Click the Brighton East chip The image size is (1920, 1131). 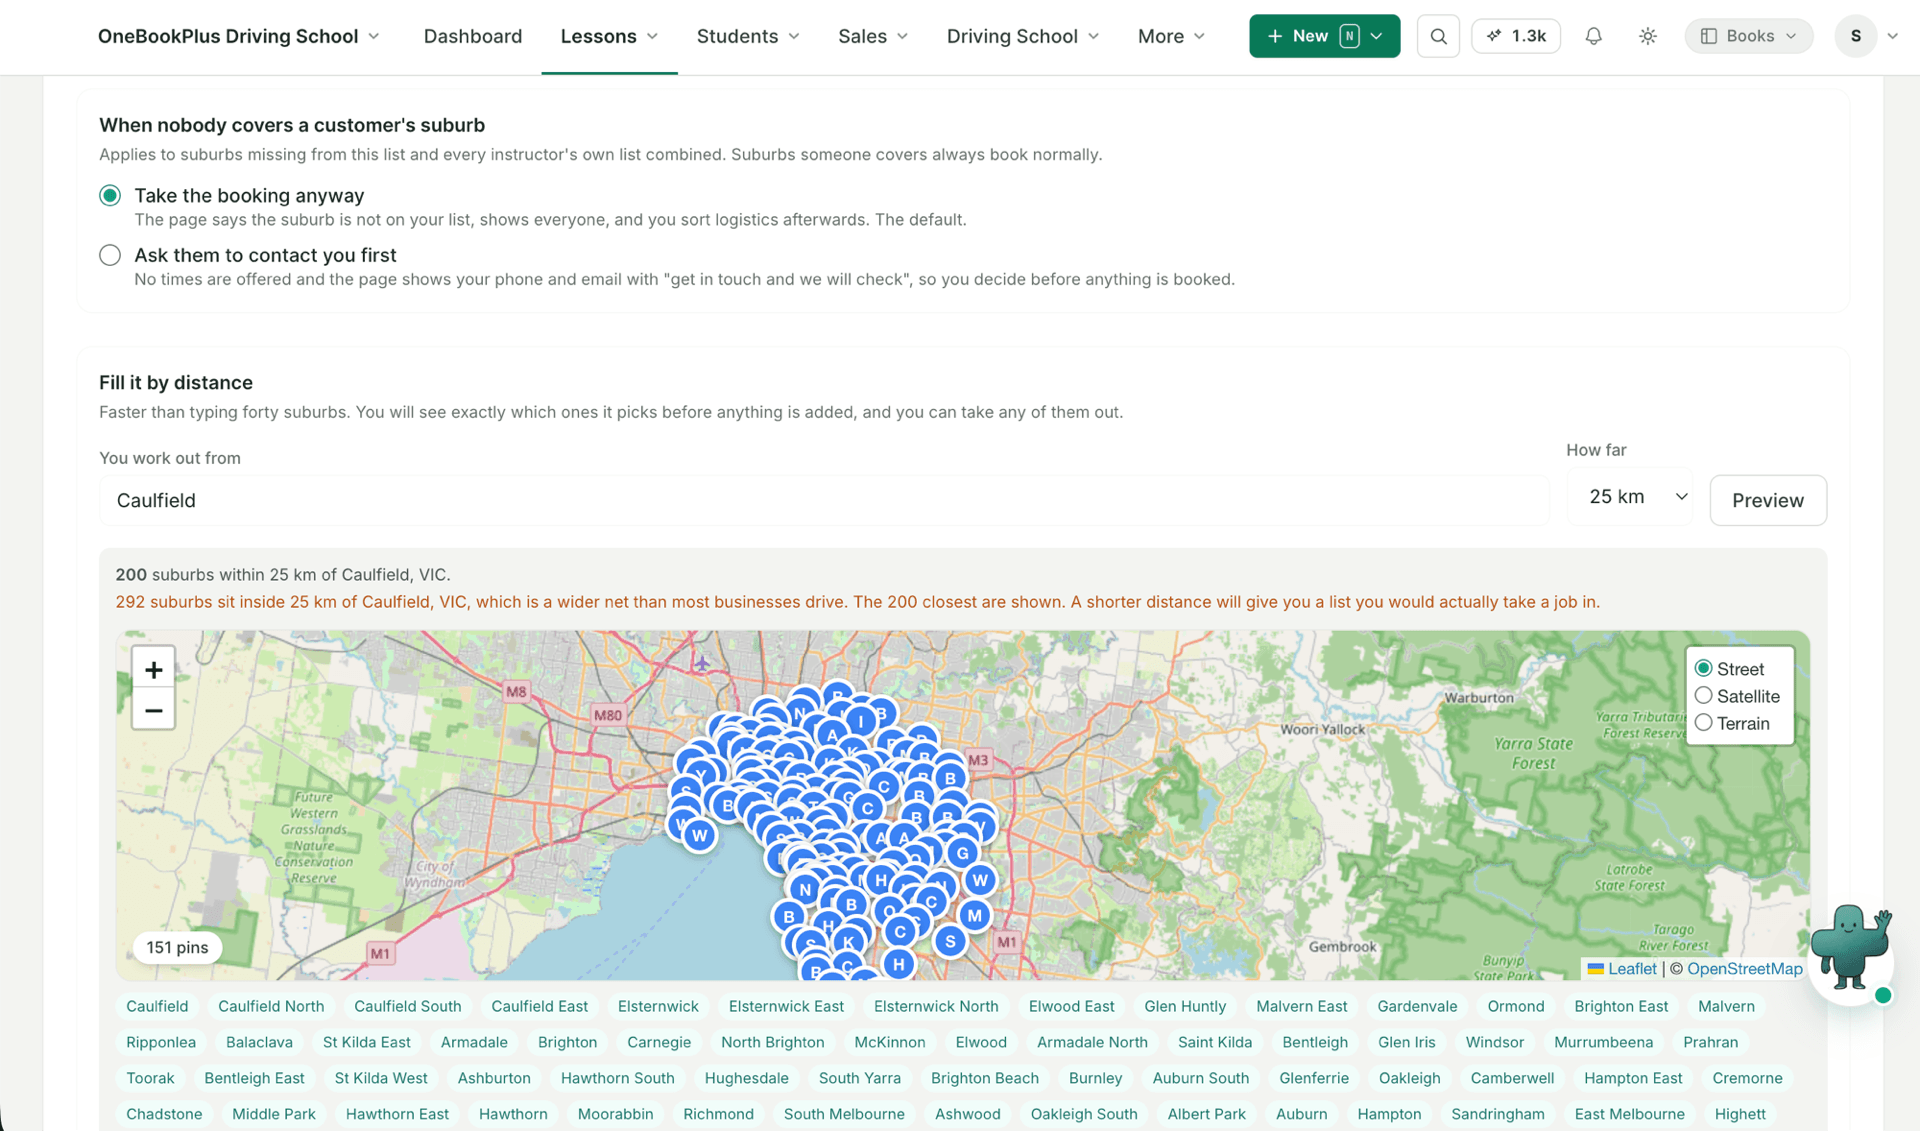pyautogui.click(x=1621, y=1006)
